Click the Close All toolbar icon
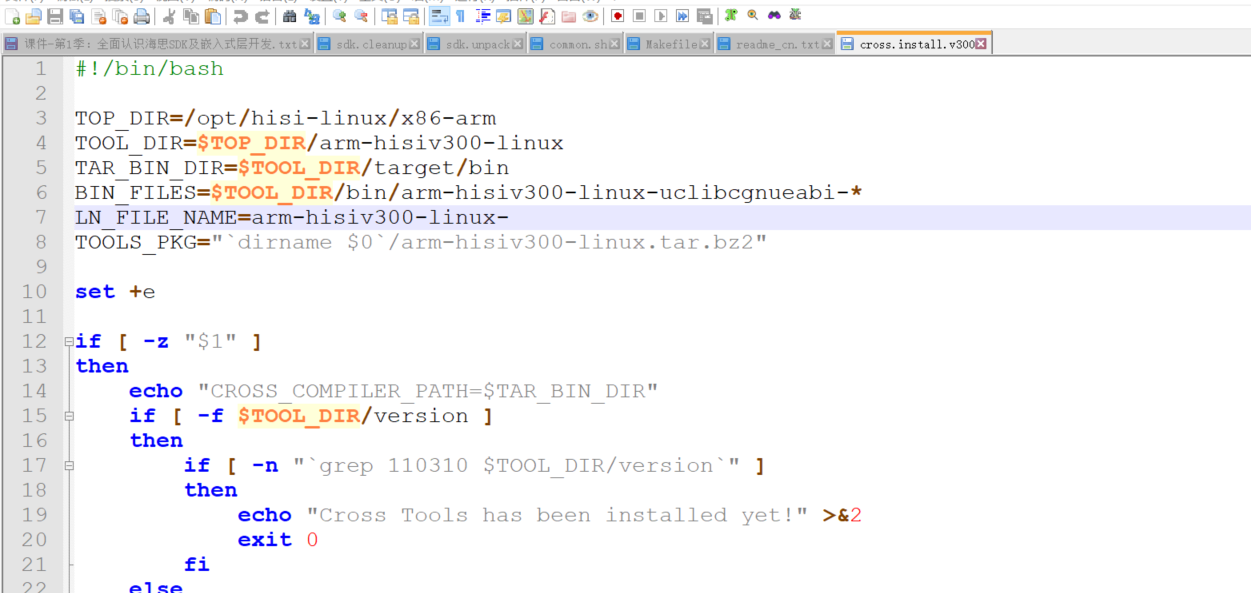 pyautogui.click(x=120, y=16)
